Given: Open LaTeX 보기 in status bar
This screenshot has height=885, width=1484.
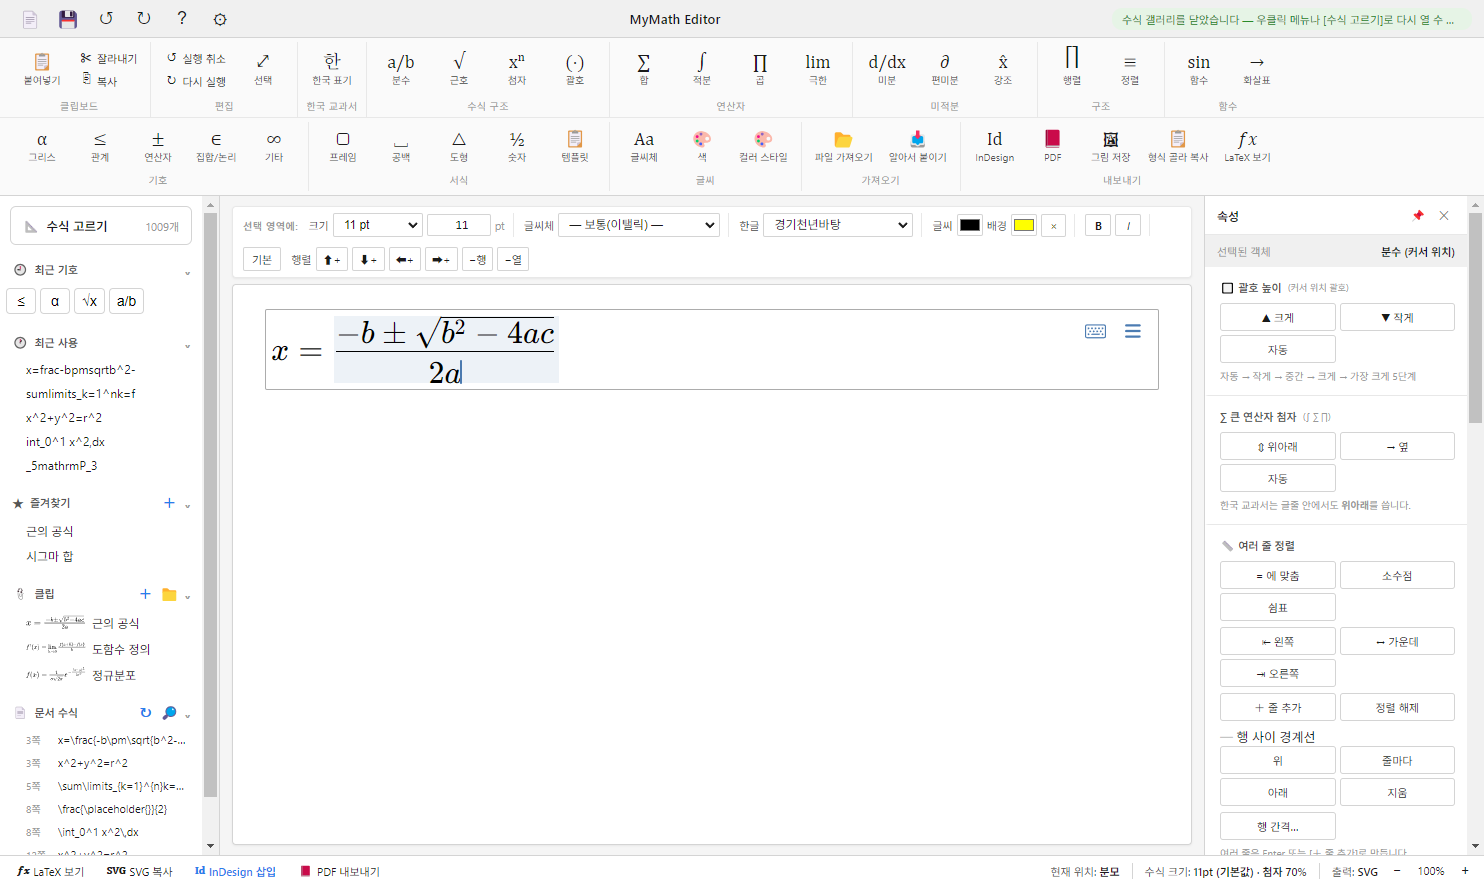Looking at the screenshot, I should [50, 872].
